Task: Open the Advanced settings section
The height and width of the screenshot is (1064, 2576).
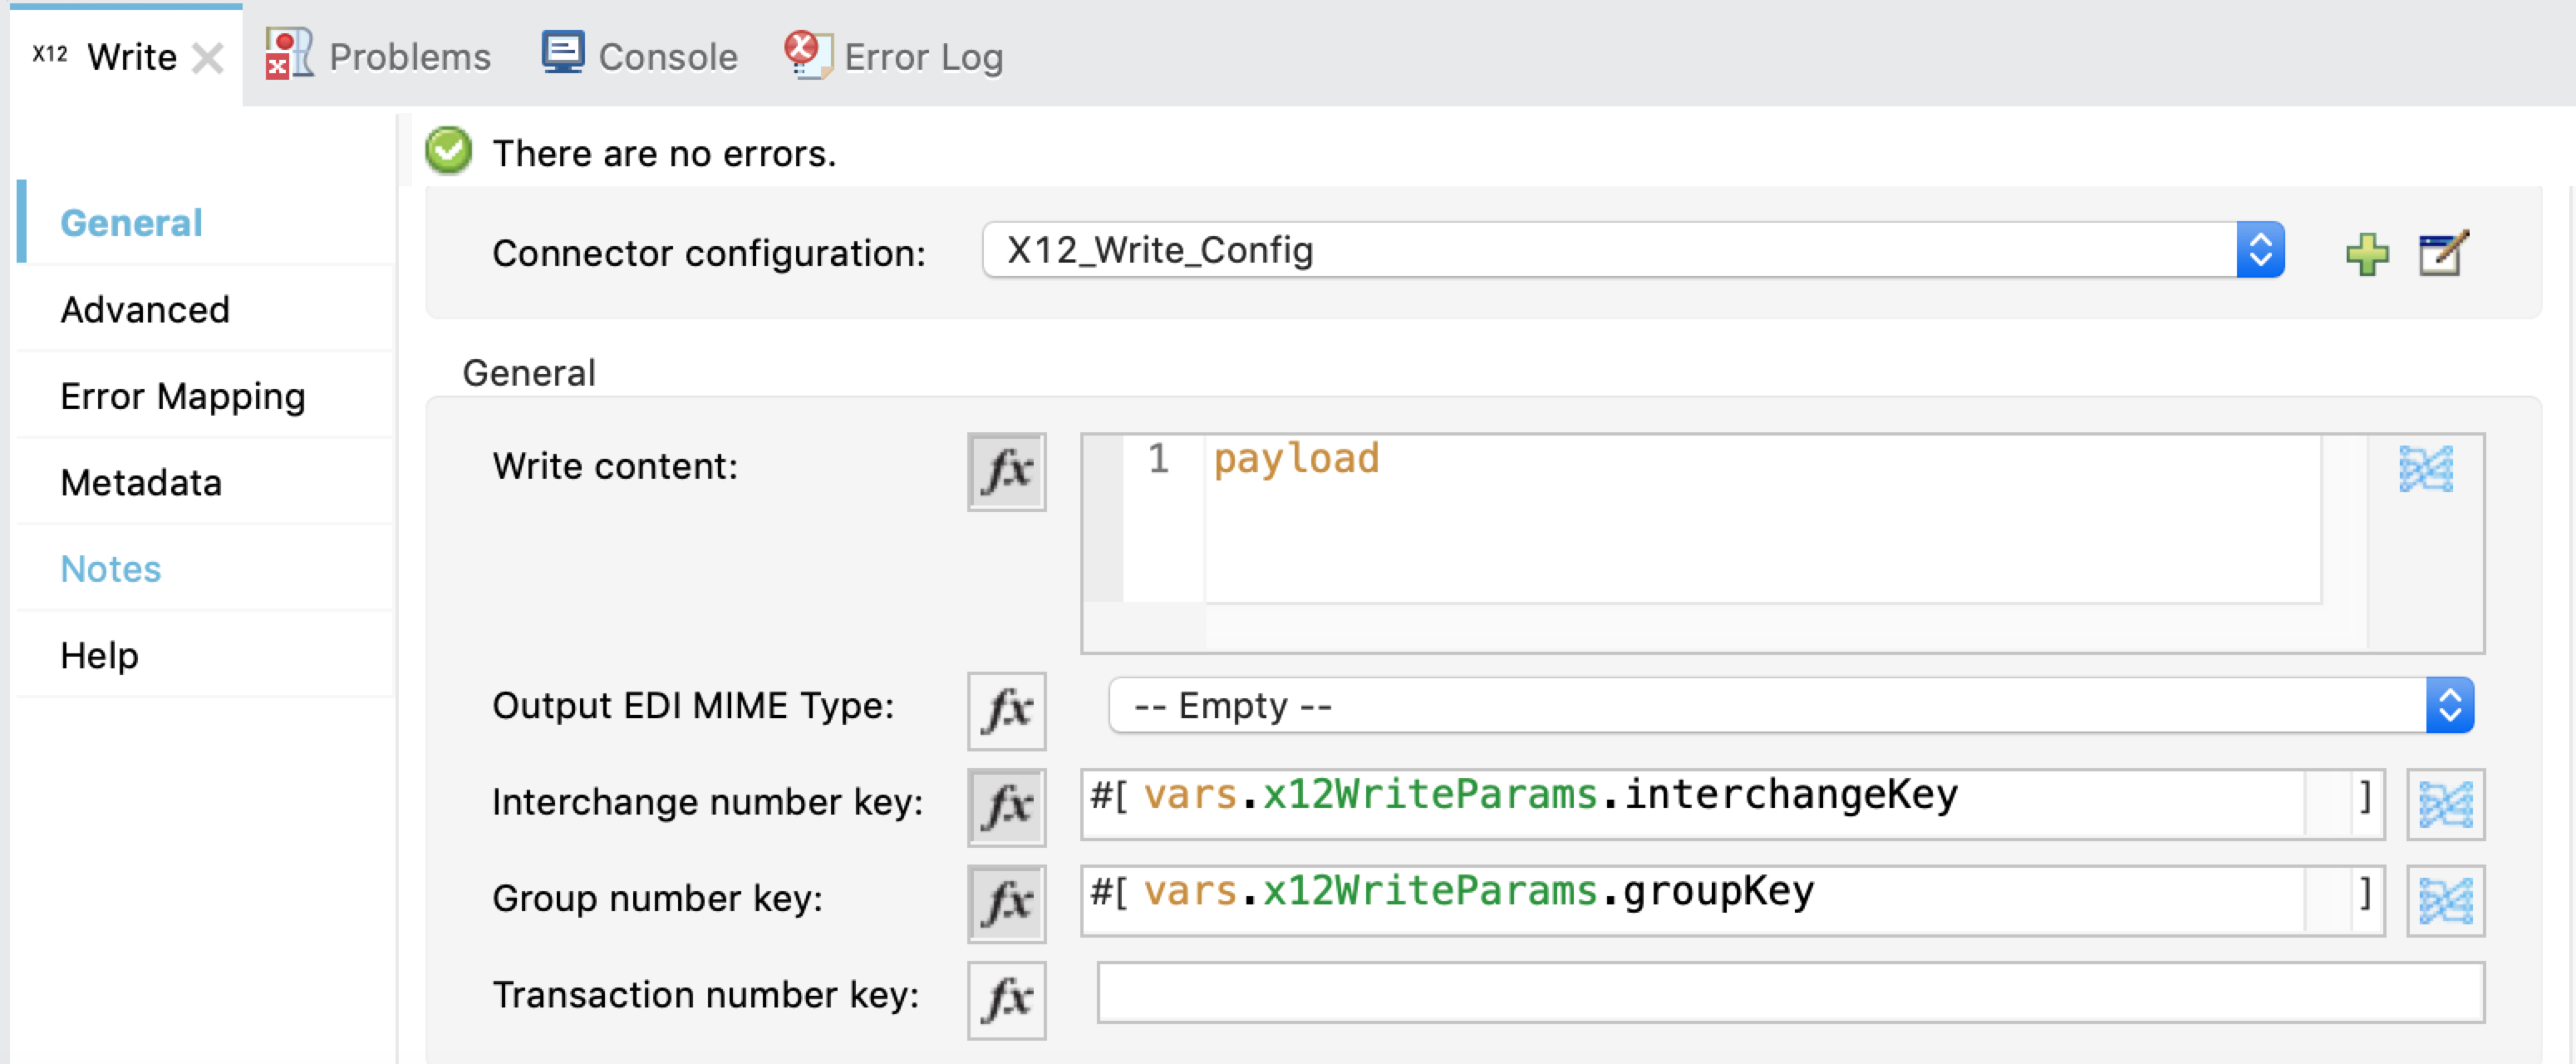Action: [x=207, y=309]
